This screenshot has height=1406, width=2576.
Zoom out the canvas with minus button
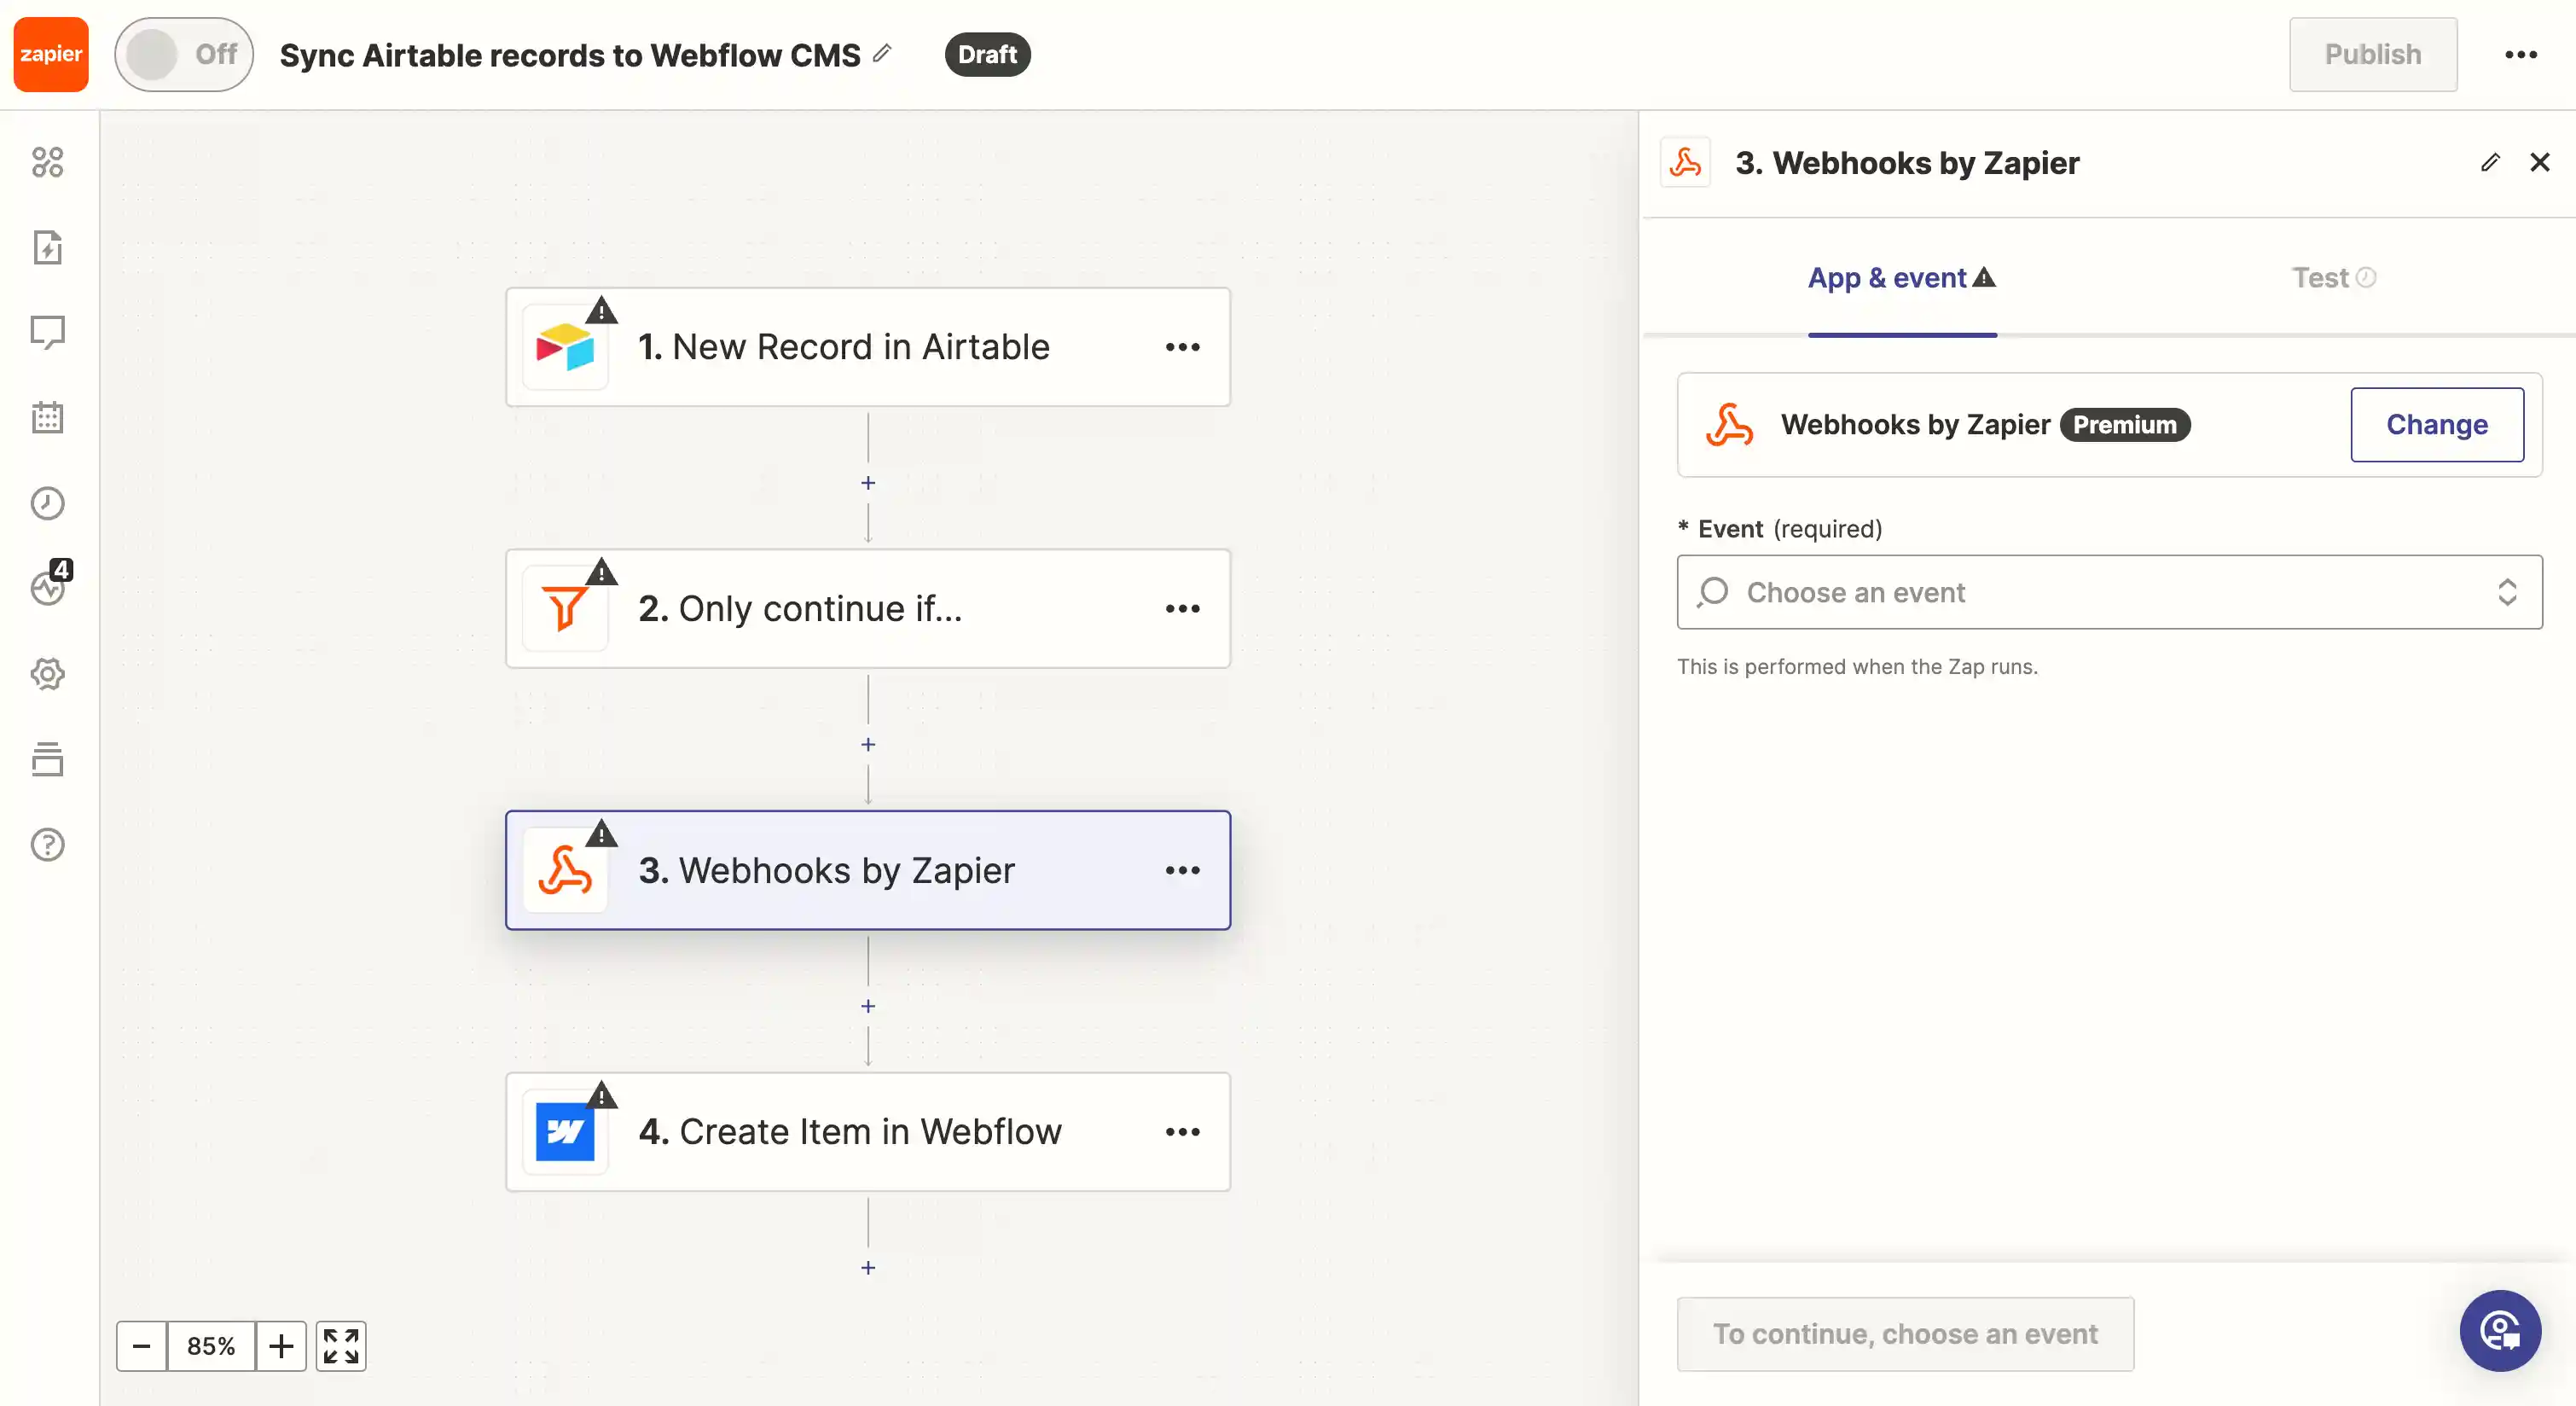point(141,1346)
